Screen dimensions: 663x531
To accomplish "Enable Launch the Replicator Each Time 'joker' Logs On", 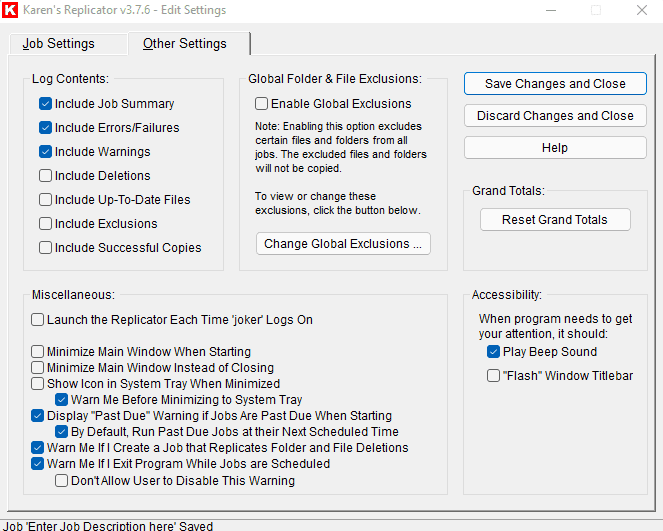I will coord(37,320).
